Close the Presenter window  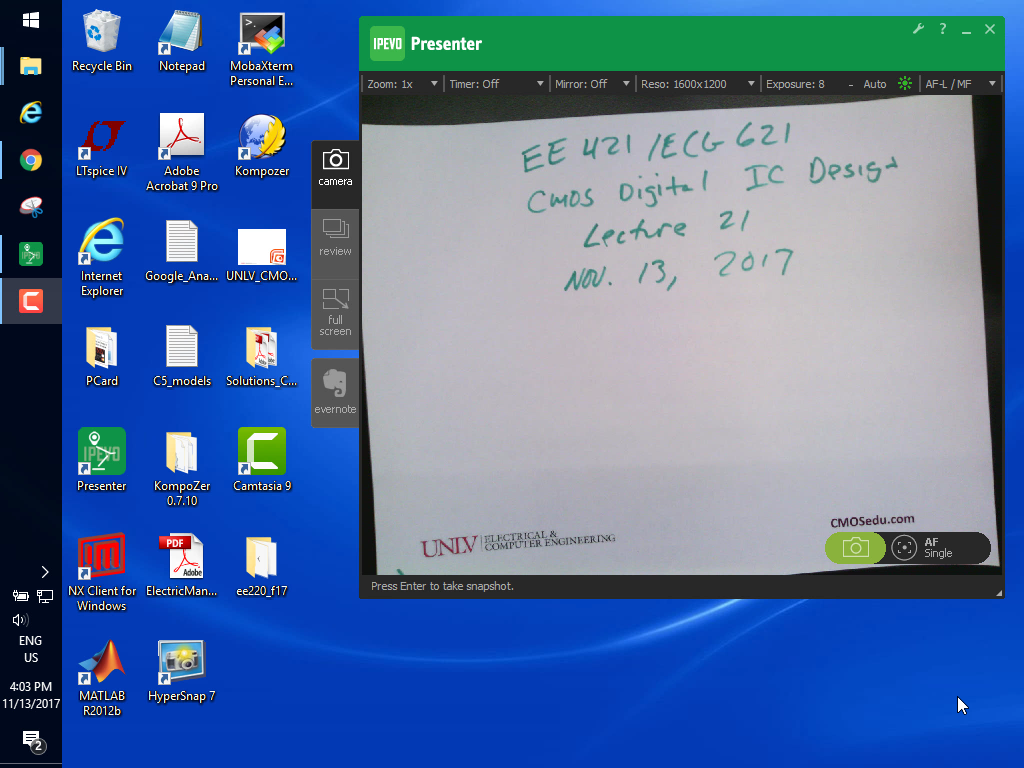tap(990, 29)
